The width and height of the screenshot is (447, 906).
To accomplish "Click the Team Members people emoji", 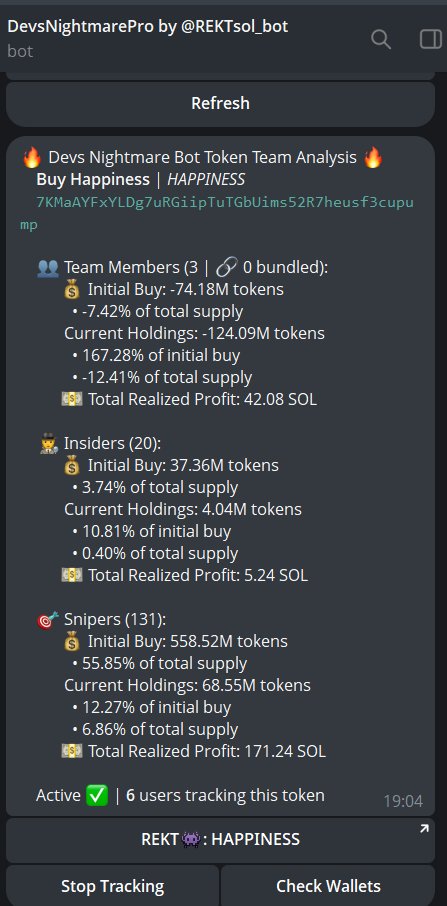I will (x=47, y=268).
